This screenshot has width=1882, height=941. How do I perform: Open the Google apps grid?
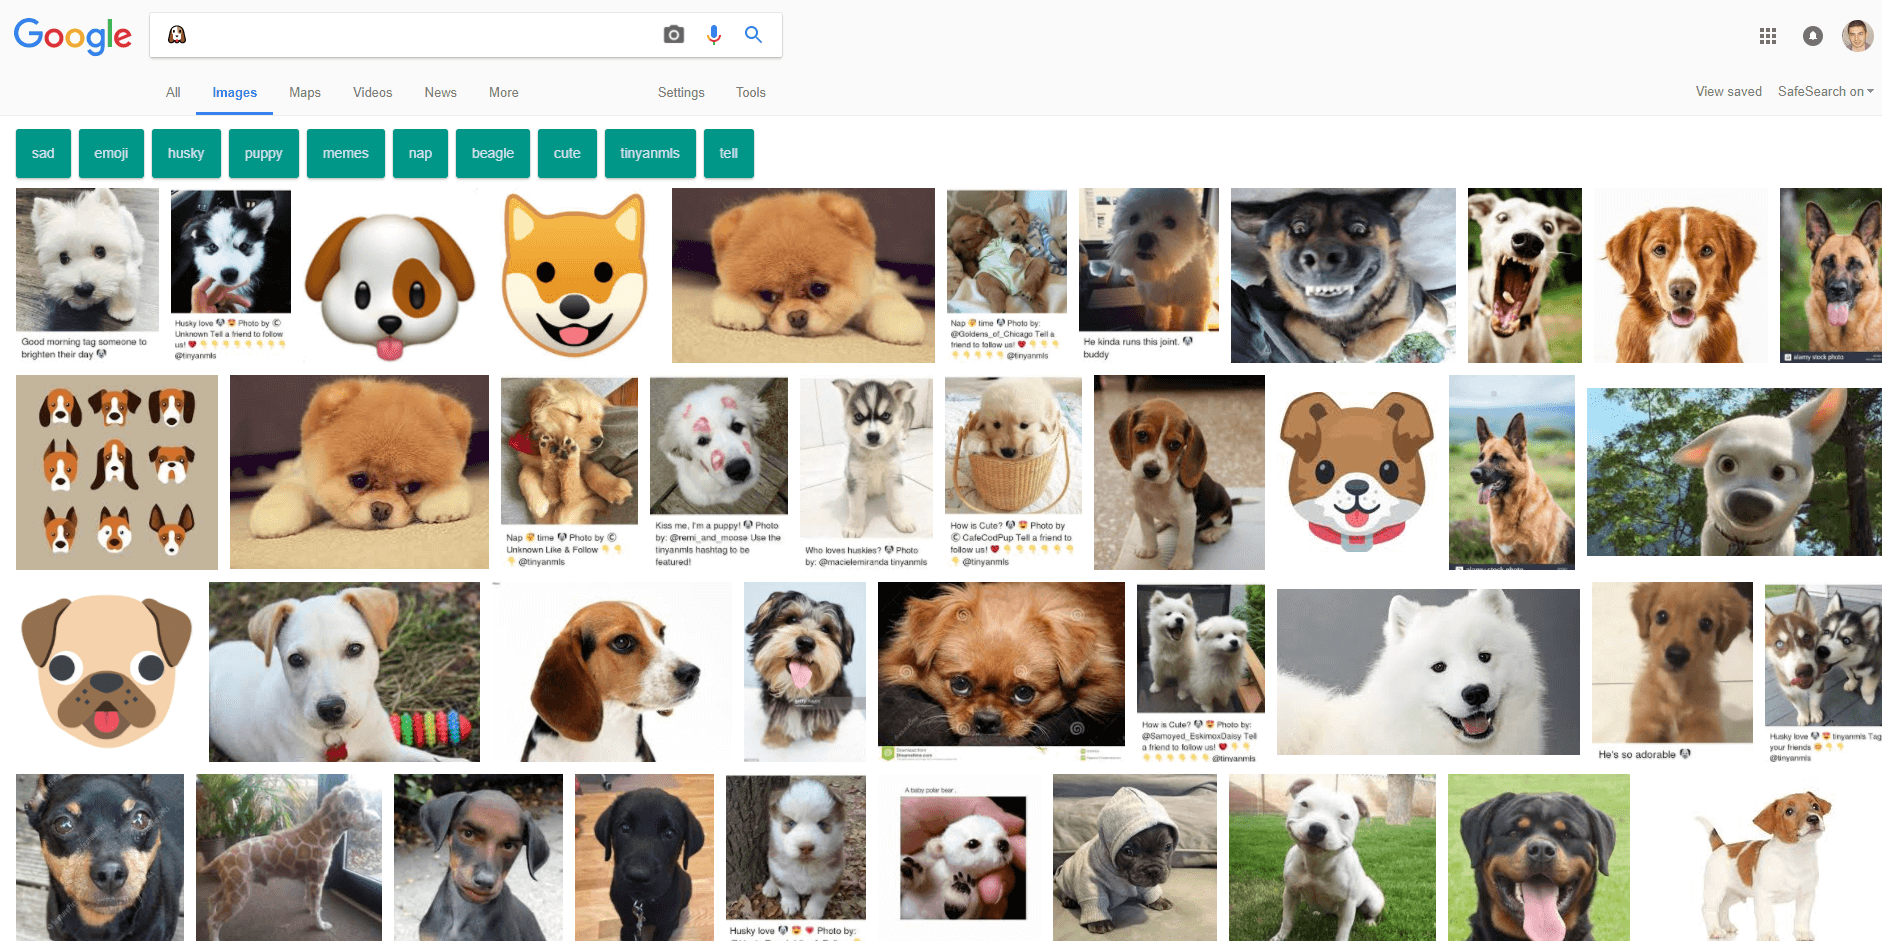[x=1768, y=36]
